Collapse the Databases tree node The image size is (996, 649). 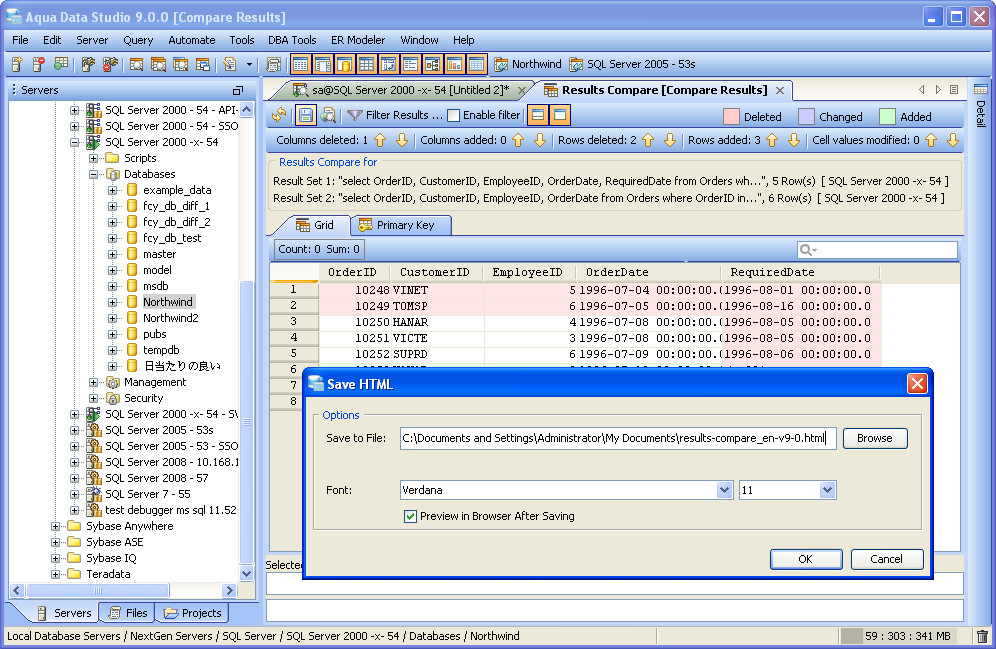pos(93,174)
